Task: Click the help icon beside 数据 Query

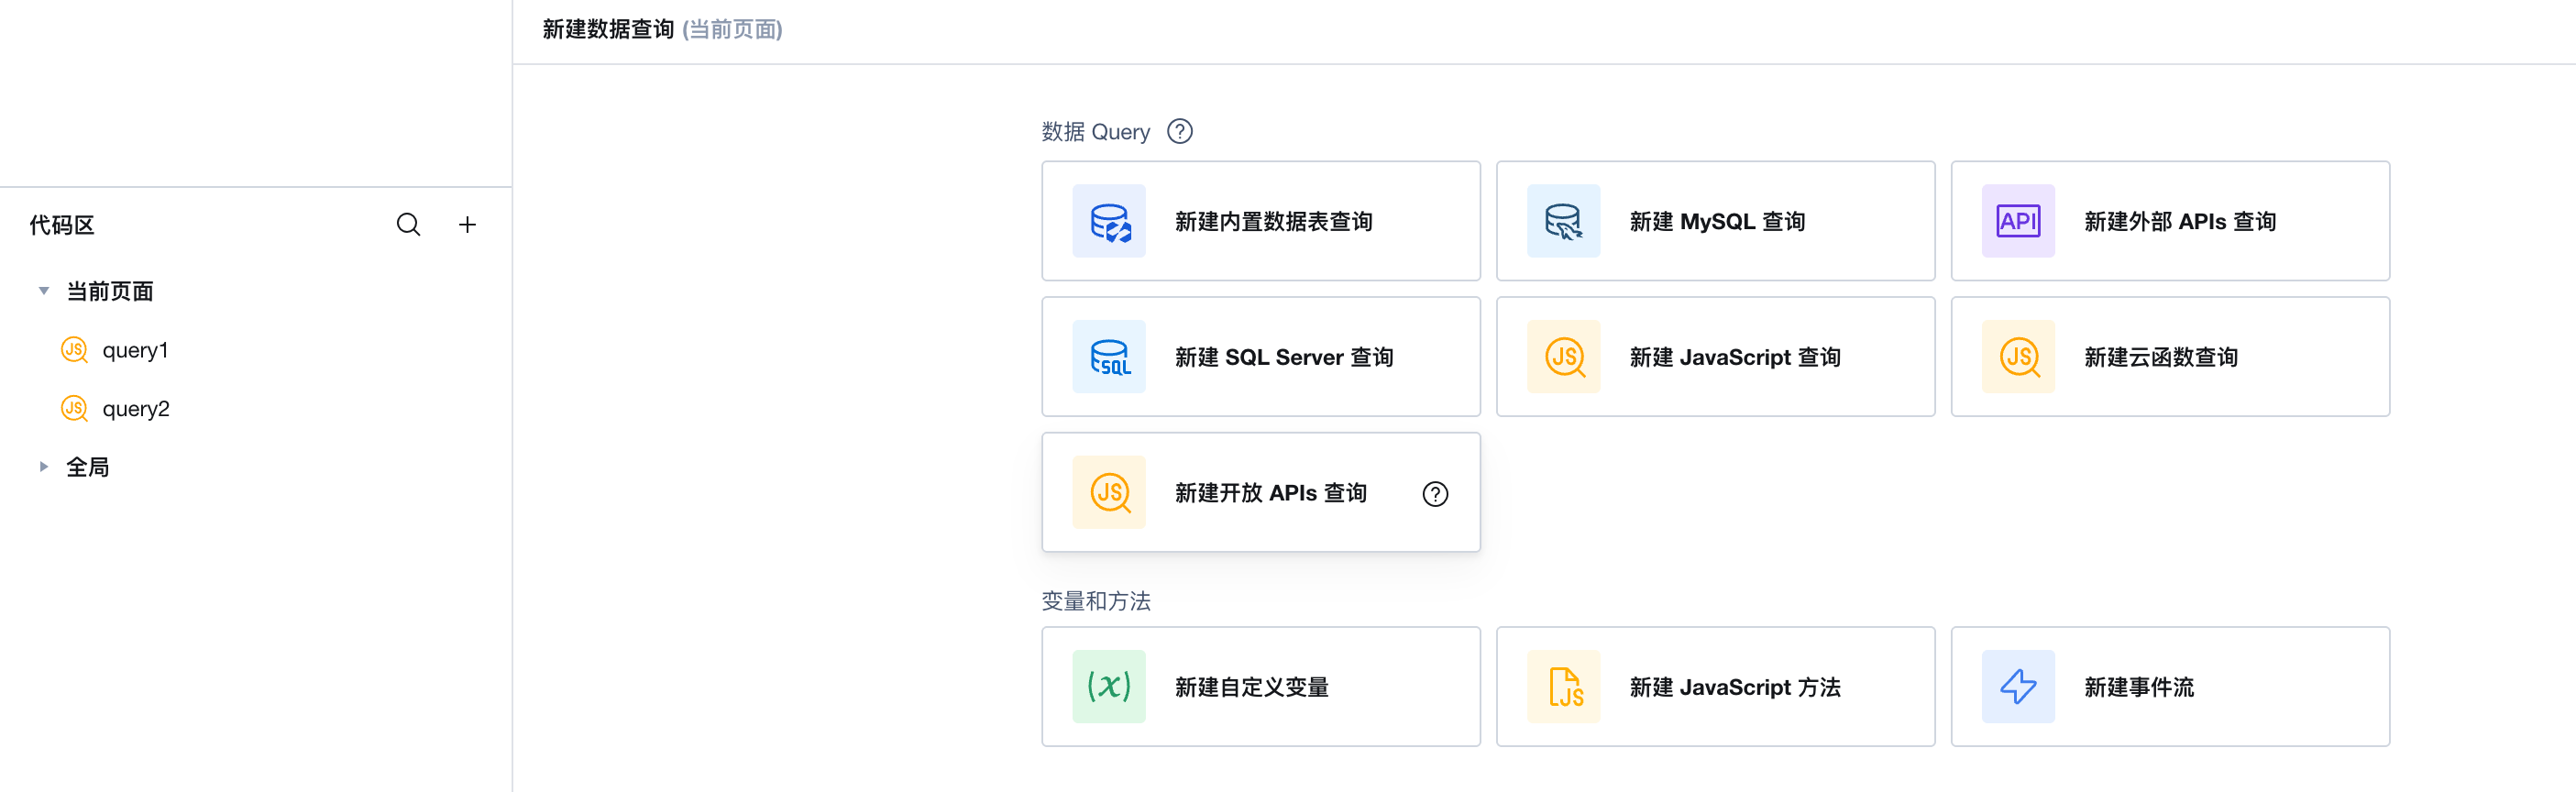Action: pos(1180,132)
